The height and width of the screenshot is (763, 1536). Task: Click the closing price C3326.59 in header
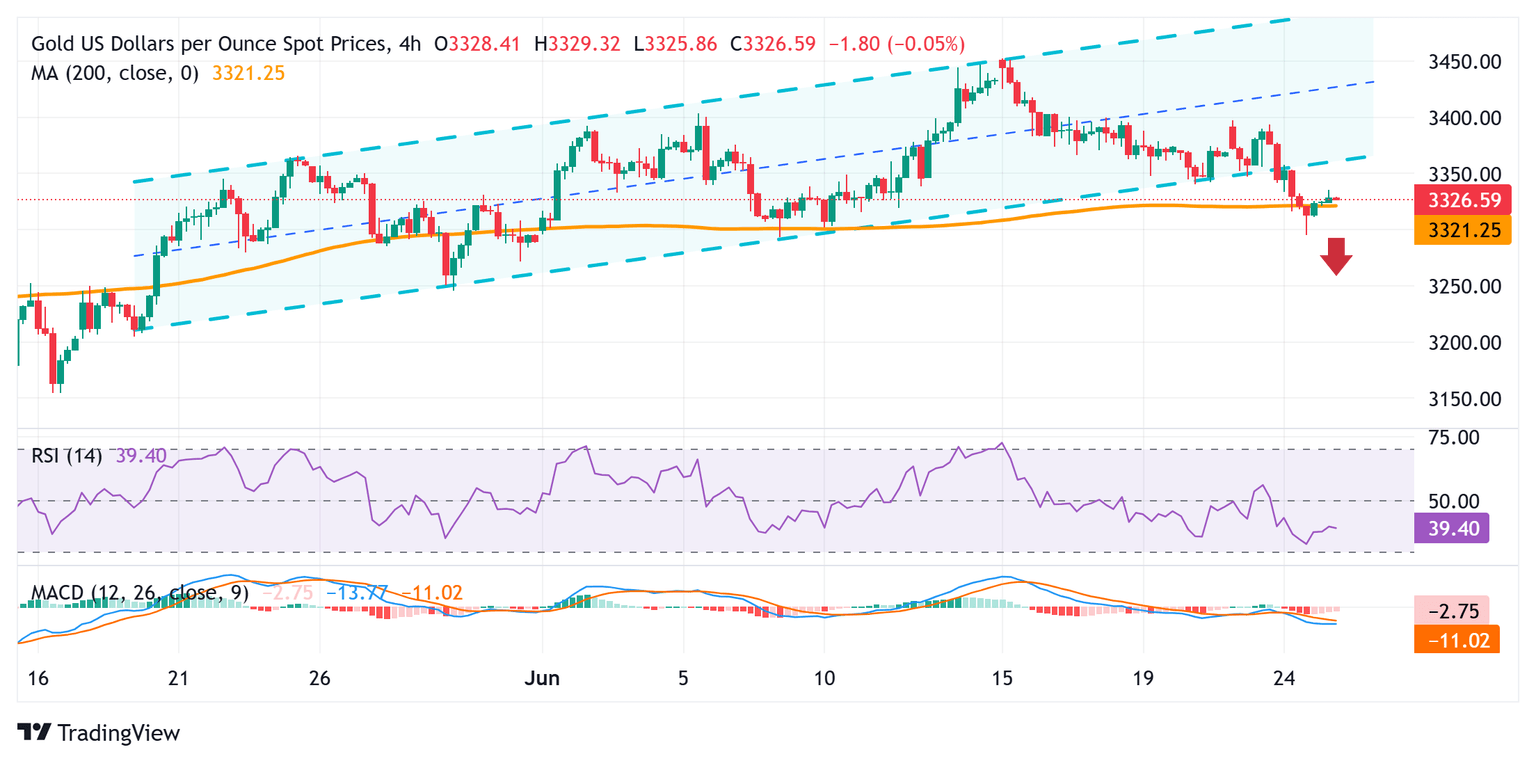pos(773,44)
